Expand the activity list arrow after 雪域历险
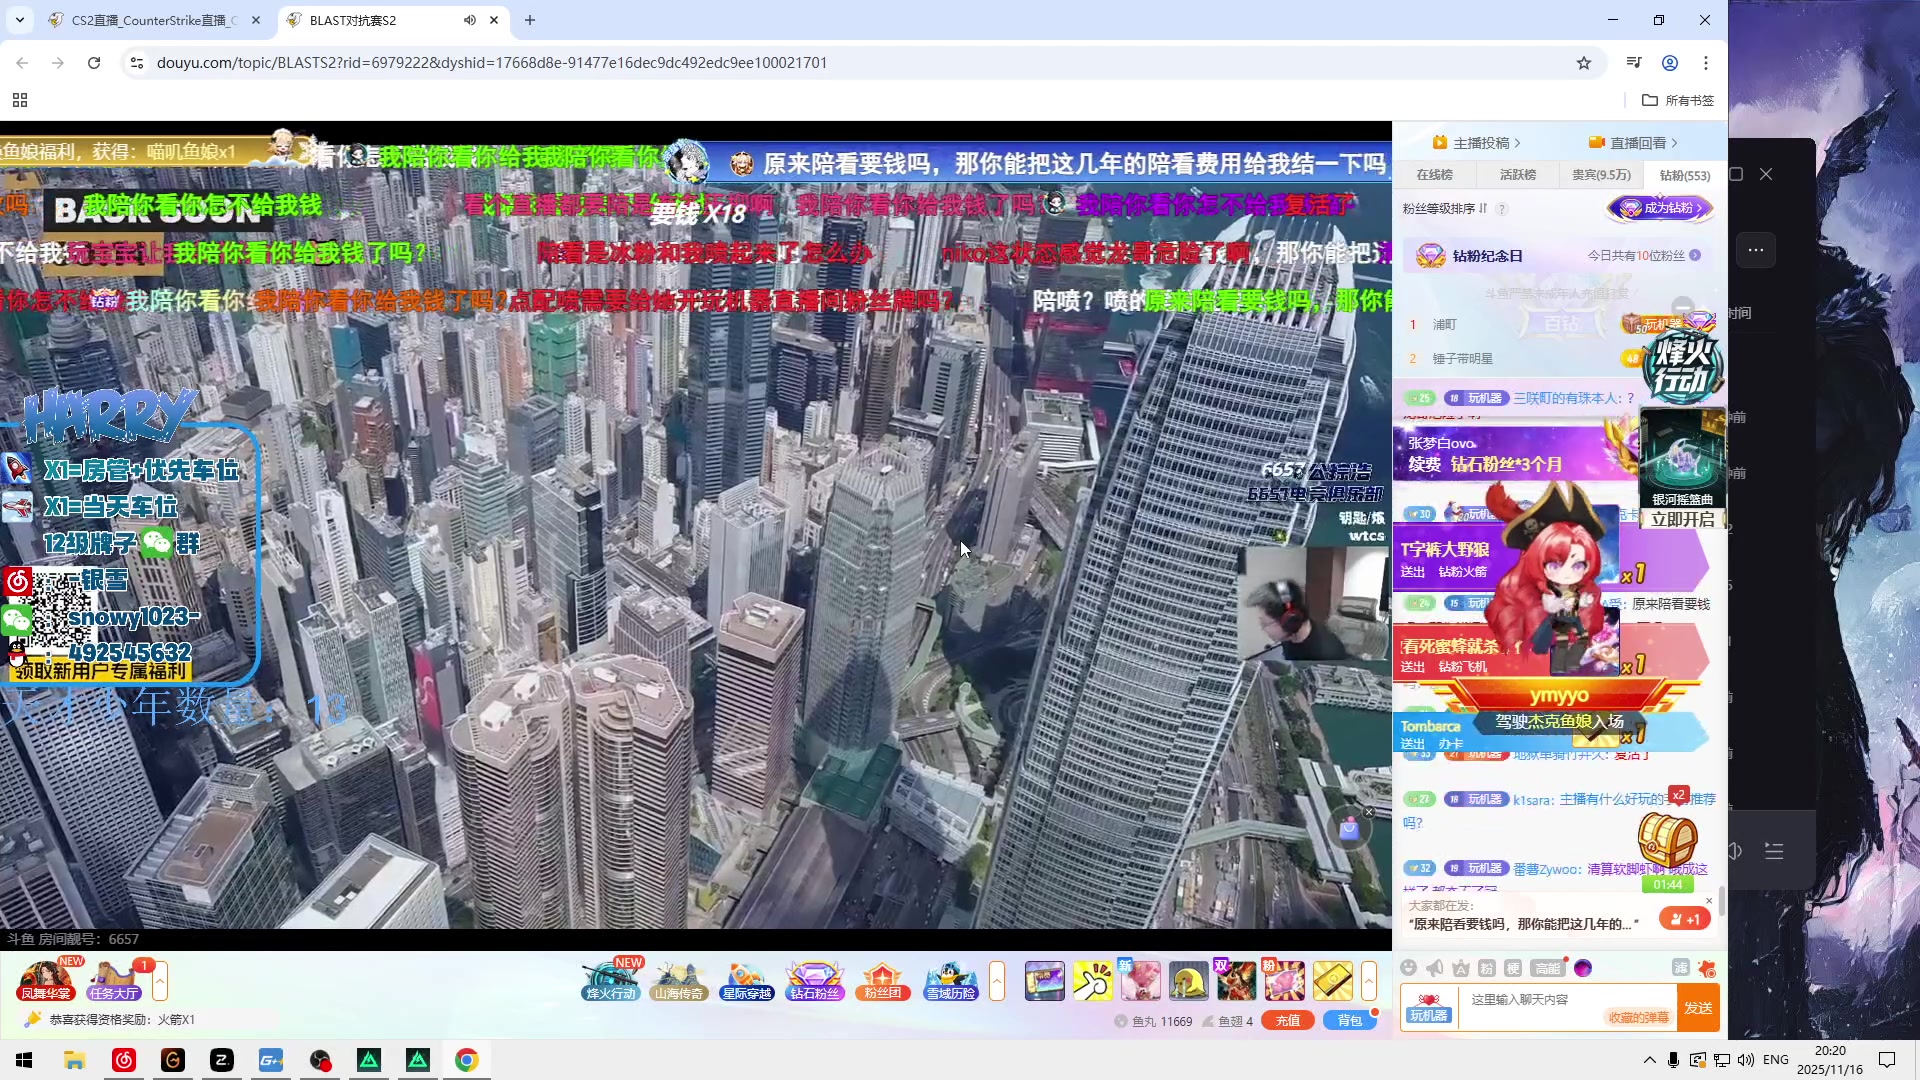This screenshot has height=1080, width=1920. 996,981
